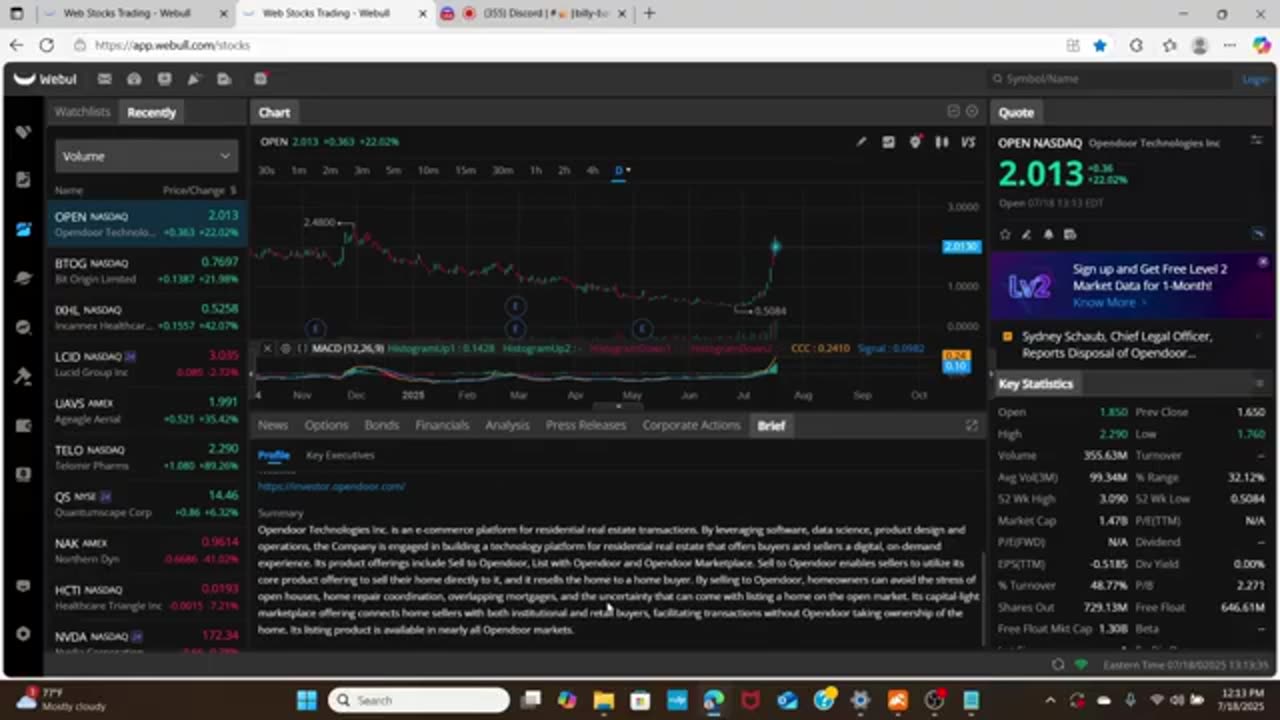Viewport: 1280px width, 720px height.
Task: Select UAVS Ageagle Aerial row
Action: pos(146,411)
